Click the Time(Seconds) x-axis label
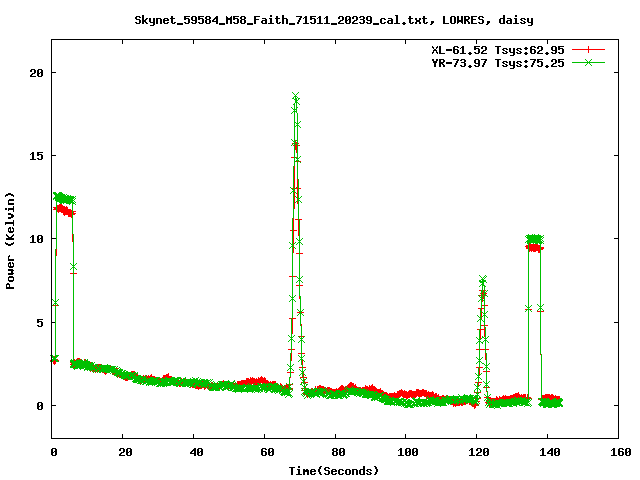640x480 pixels. point(334,471)
